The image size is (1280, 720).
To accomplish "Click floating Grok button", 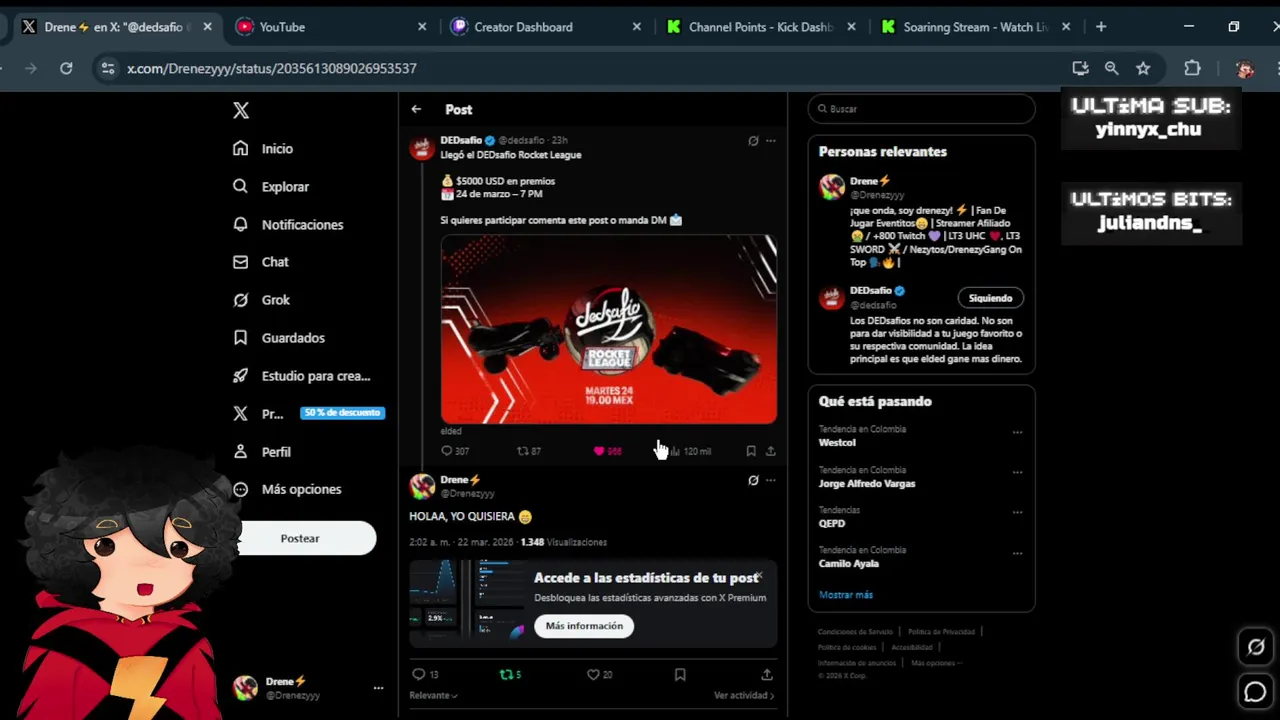I will pyautogui.click(x=1255, y=647).
